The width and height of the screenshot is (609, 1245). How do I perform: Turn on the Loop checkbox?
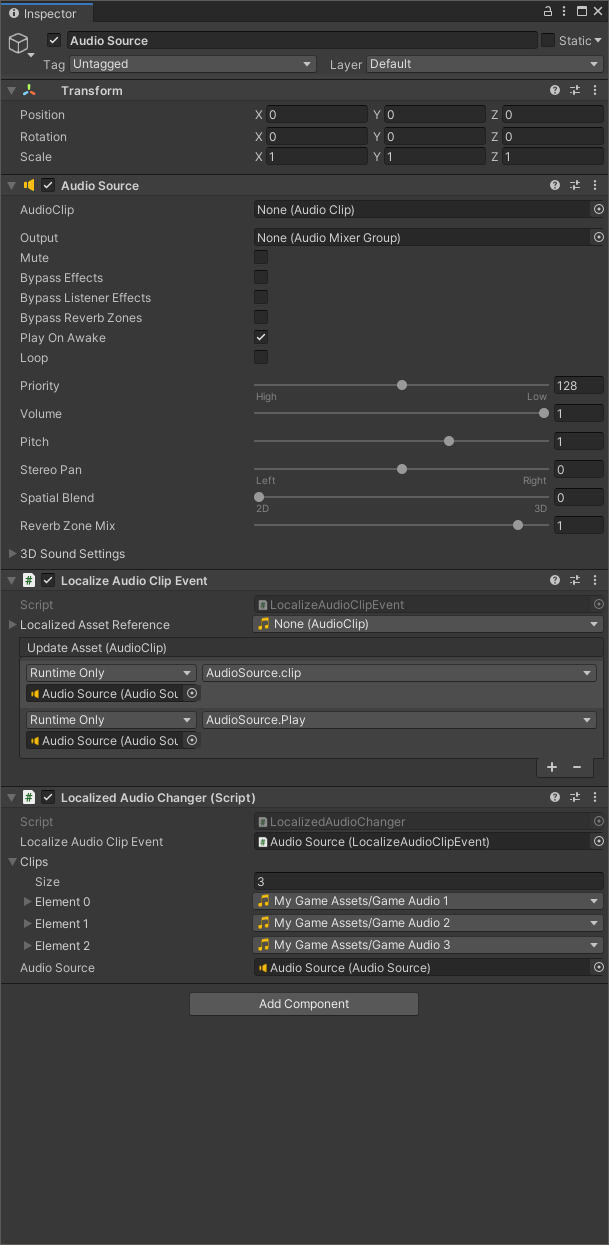261,358
